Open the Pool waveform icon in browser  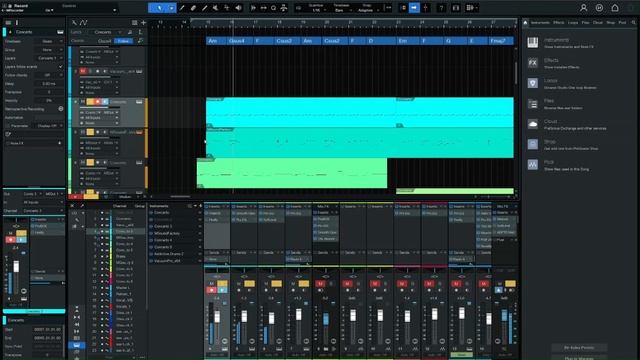coord(533,164)
